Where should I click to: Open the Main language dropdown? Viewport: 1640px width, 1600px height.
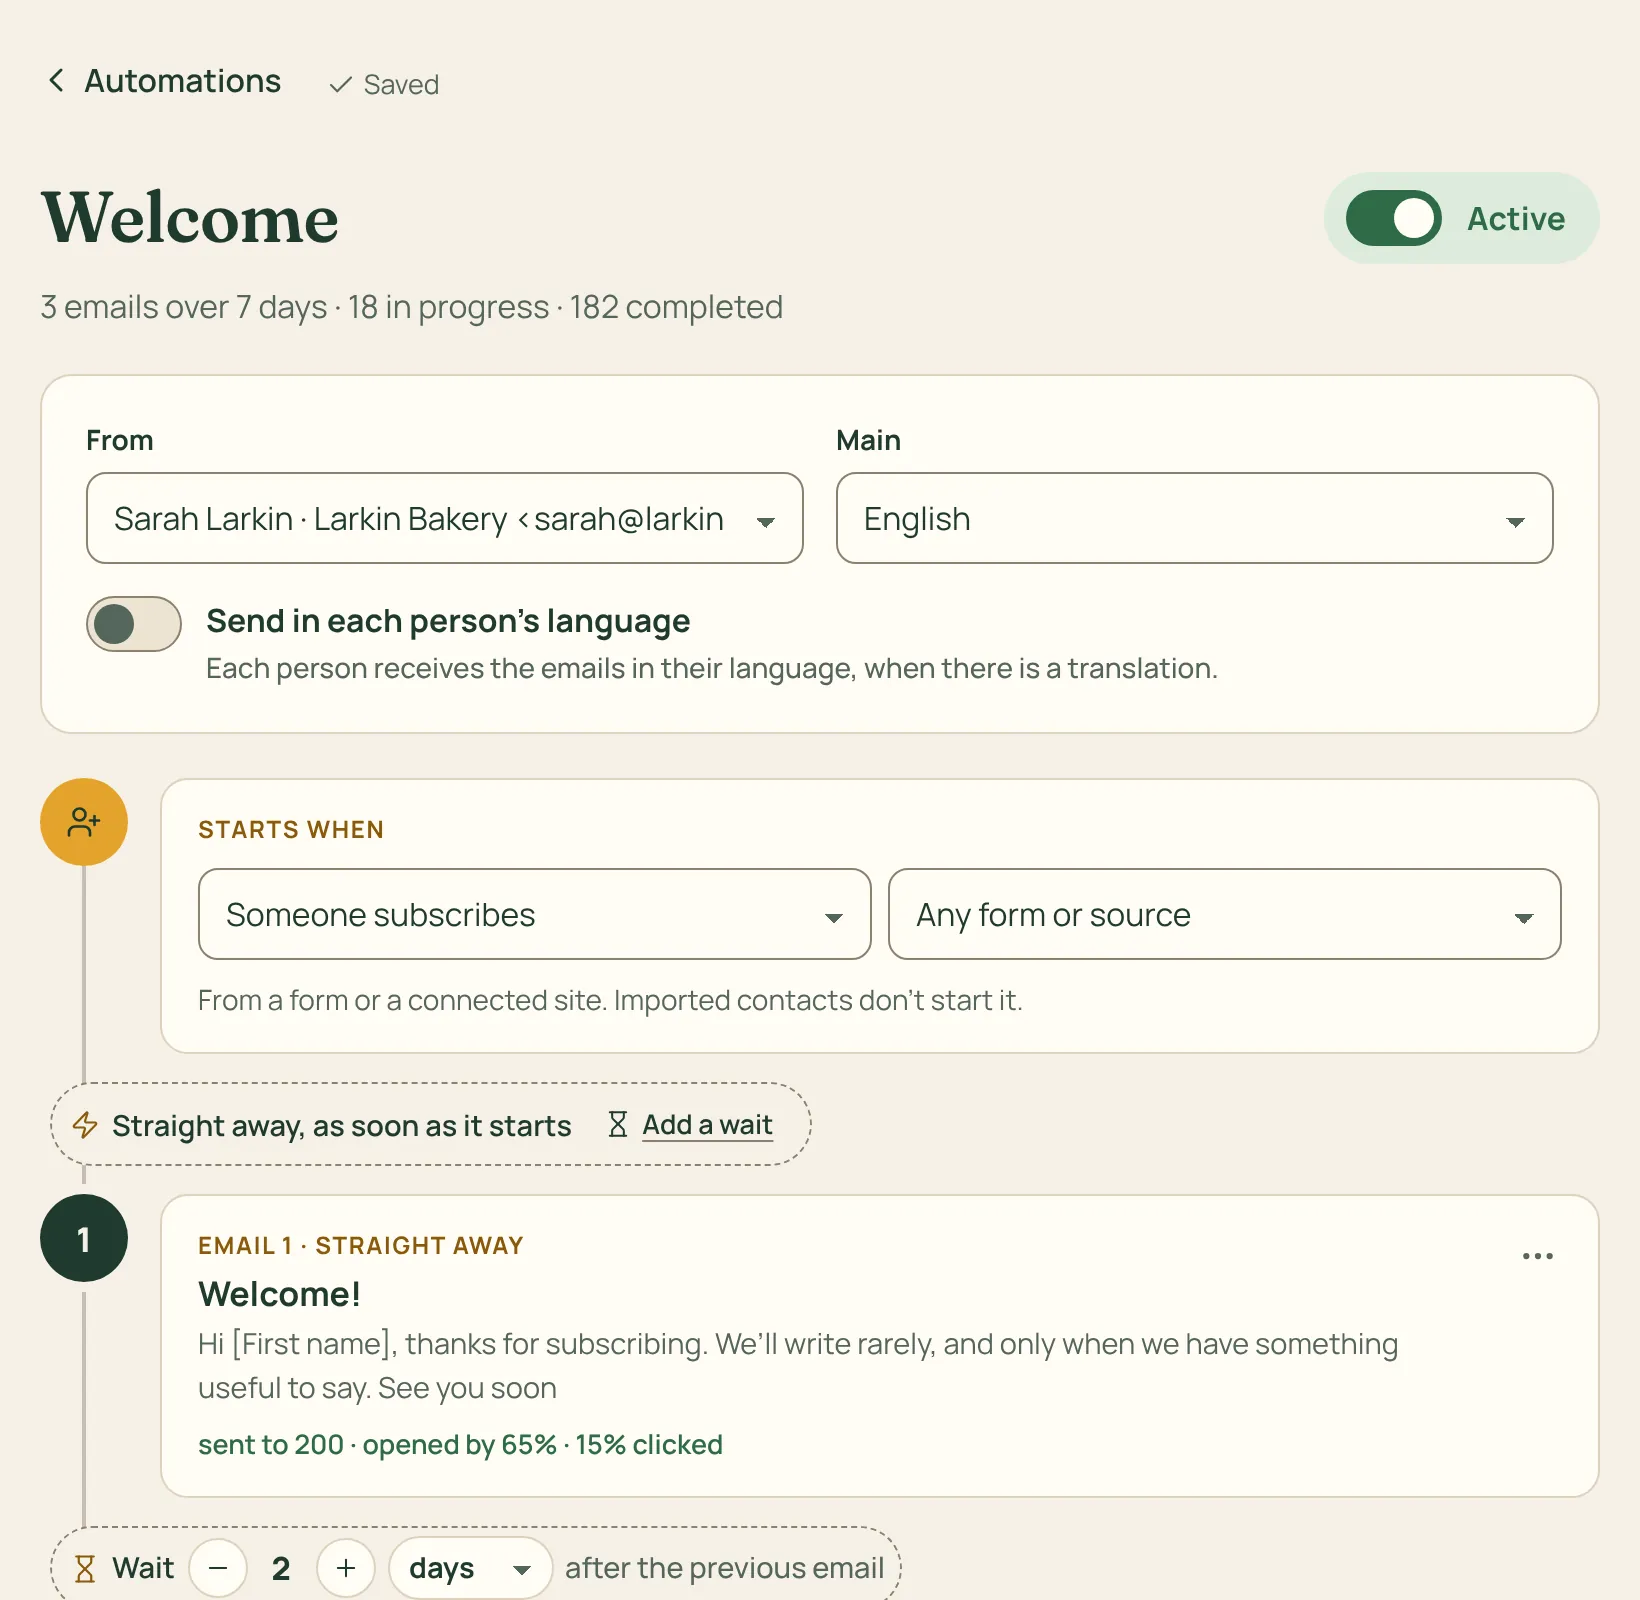(x=1194, y=518)
